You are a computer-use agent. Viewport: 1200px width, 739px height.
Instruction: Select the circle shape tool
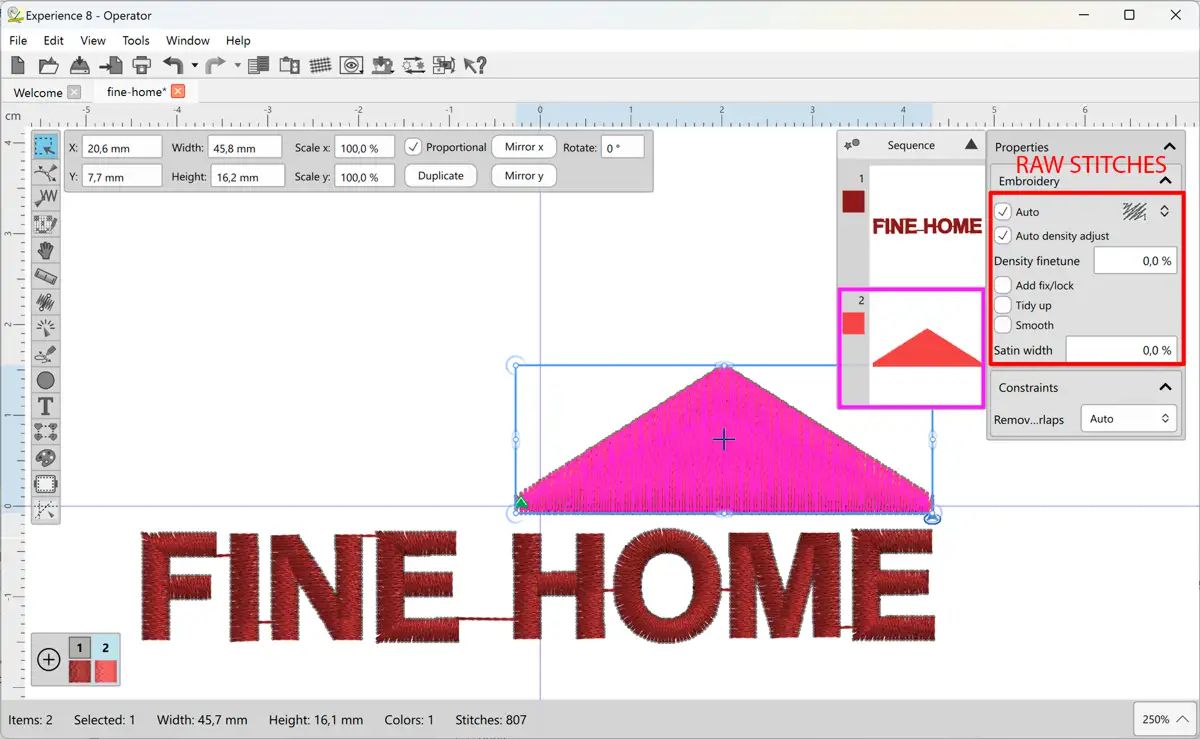pos(45,380)
